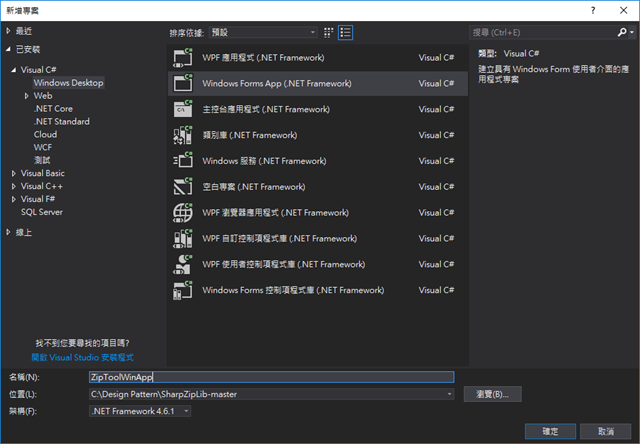The height and width of the screenshot is (444, 640).
Task: Select '主控台應用程式 (.NET Framework)' row text
Action: [x=266, y=109]
